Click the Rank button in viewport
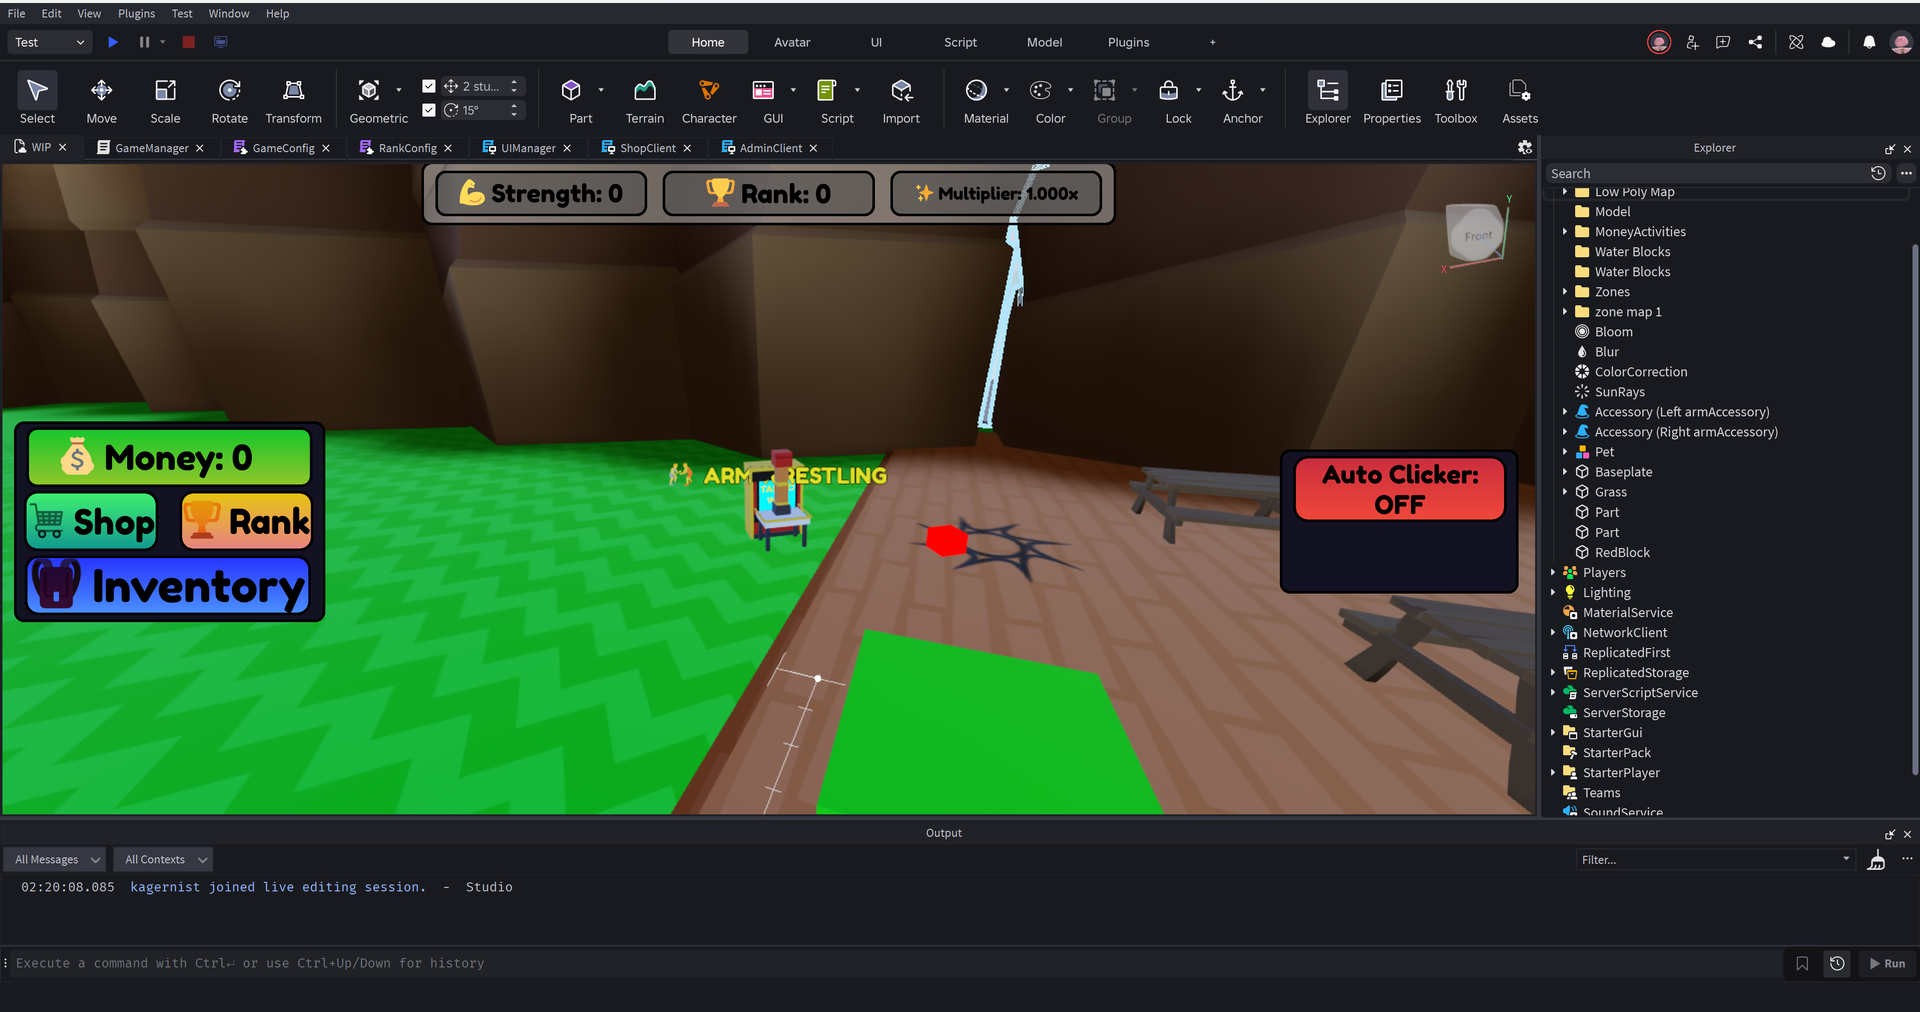1920x1012 pixels. coord(246,521)
